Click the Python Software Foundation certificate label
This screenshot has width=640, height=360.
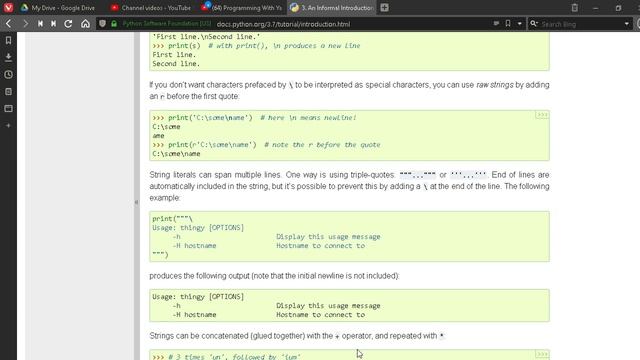pyautogui.click(x=167, y=24)
